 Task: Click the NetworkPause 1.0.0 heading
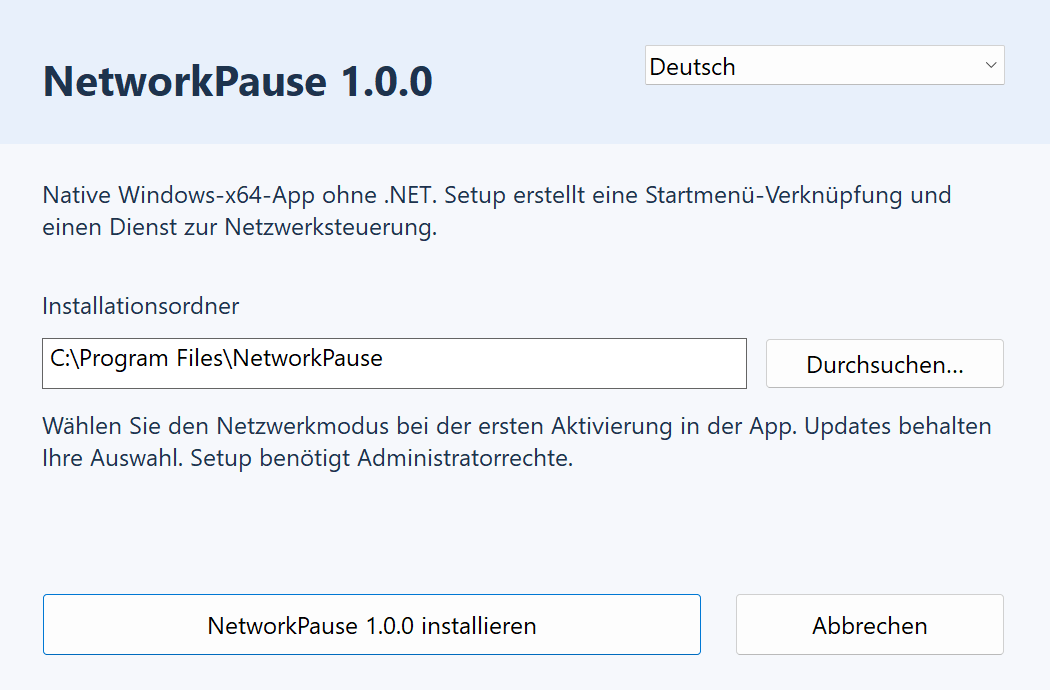click(238, 82)
